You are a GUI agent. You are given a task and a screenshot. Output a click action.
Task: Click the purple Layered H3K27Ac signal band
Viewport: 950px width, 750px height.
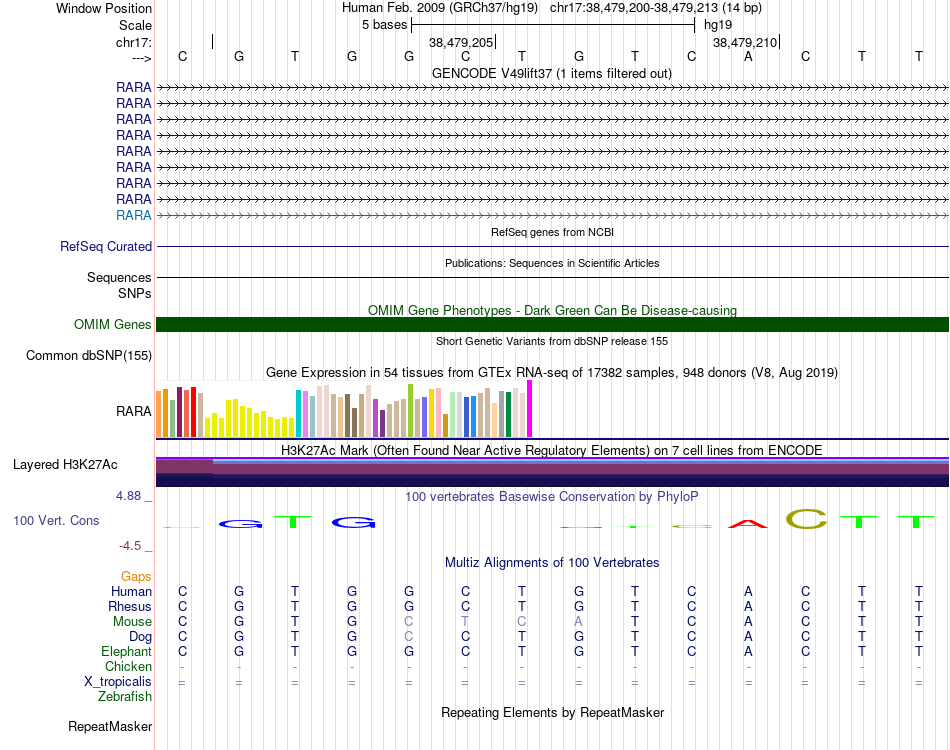[x=553, y=472]
